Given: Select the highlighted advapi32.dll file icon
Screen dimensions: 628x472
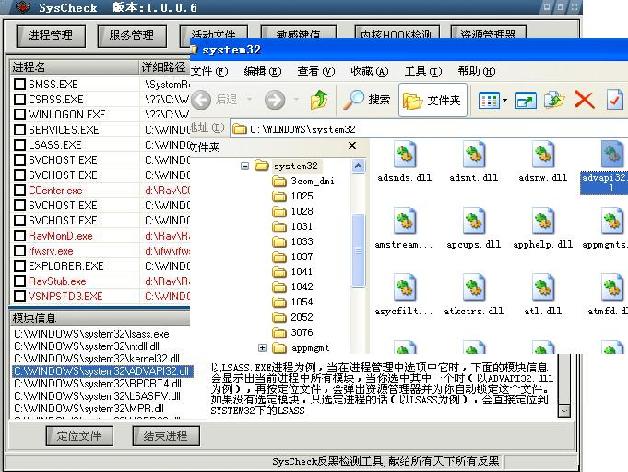Looking at the screenshot, I should point(612,154).
